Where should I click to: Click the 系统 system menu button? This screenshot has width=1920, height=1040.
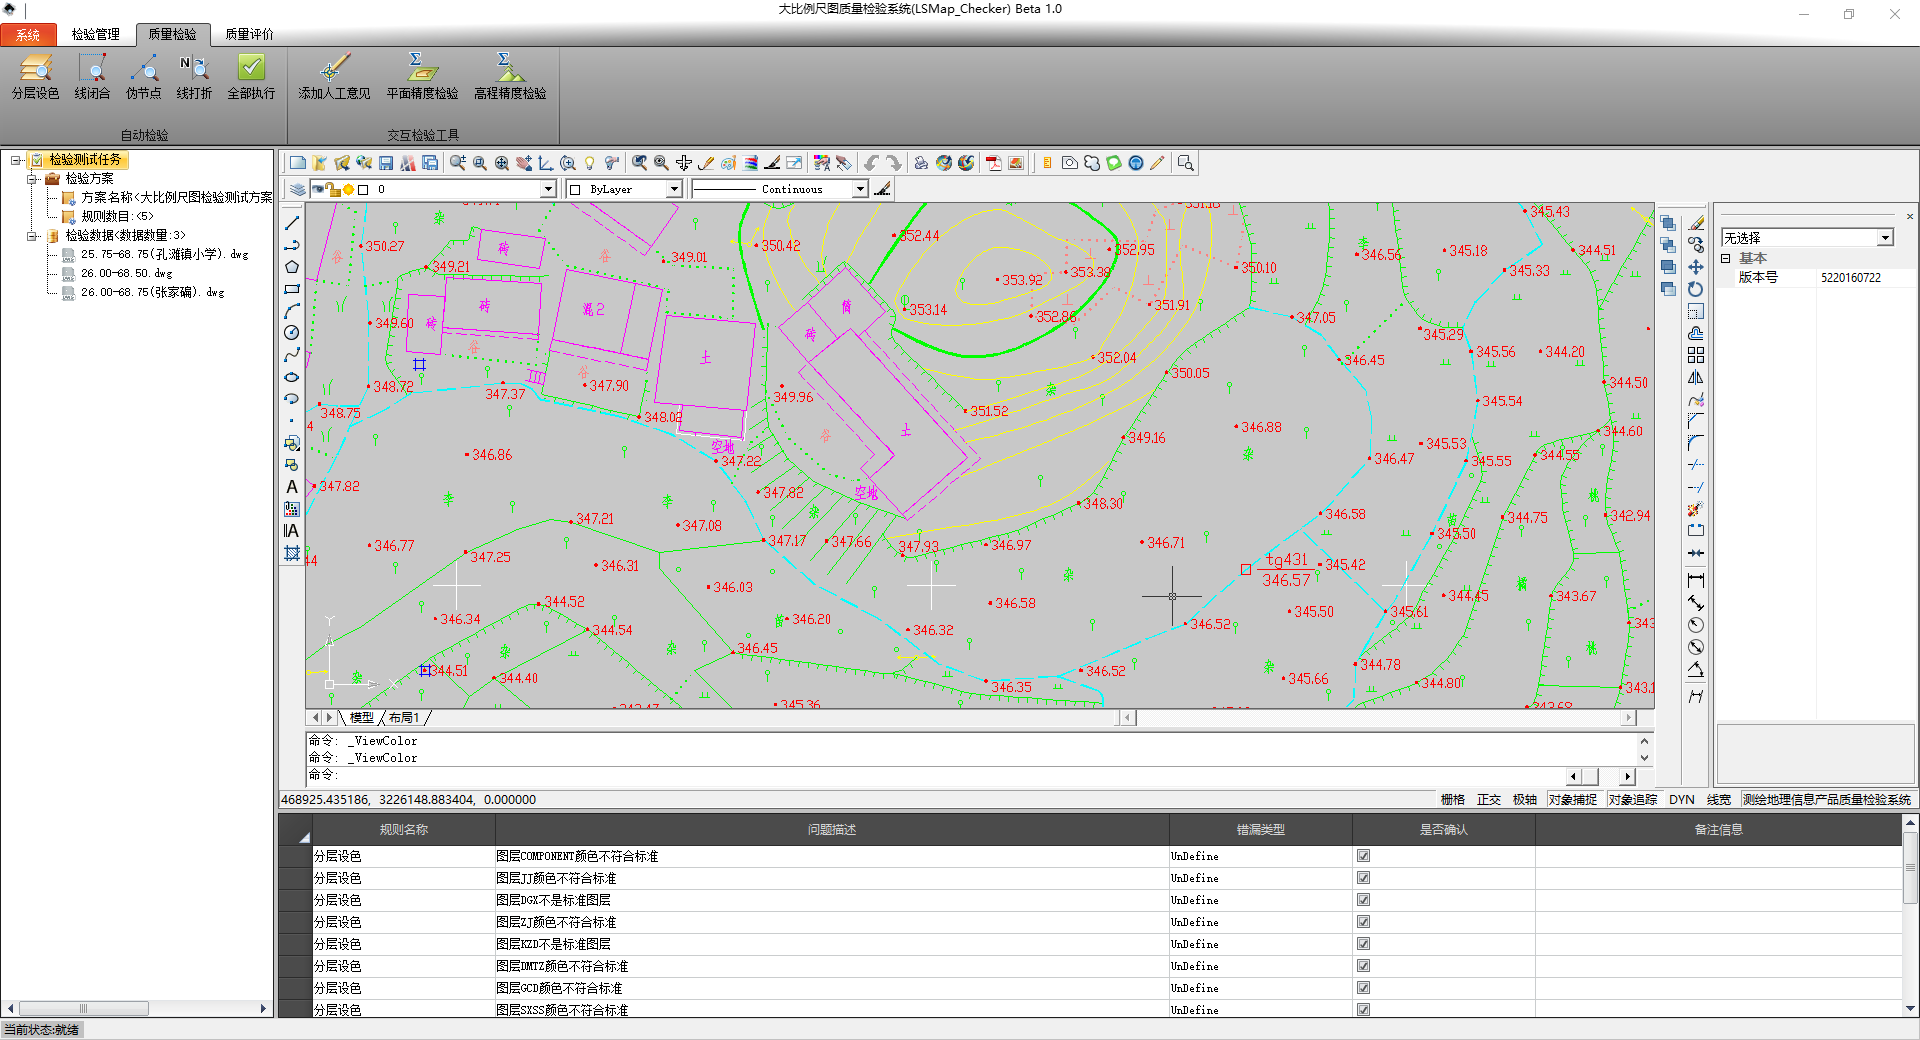point(28,35)
